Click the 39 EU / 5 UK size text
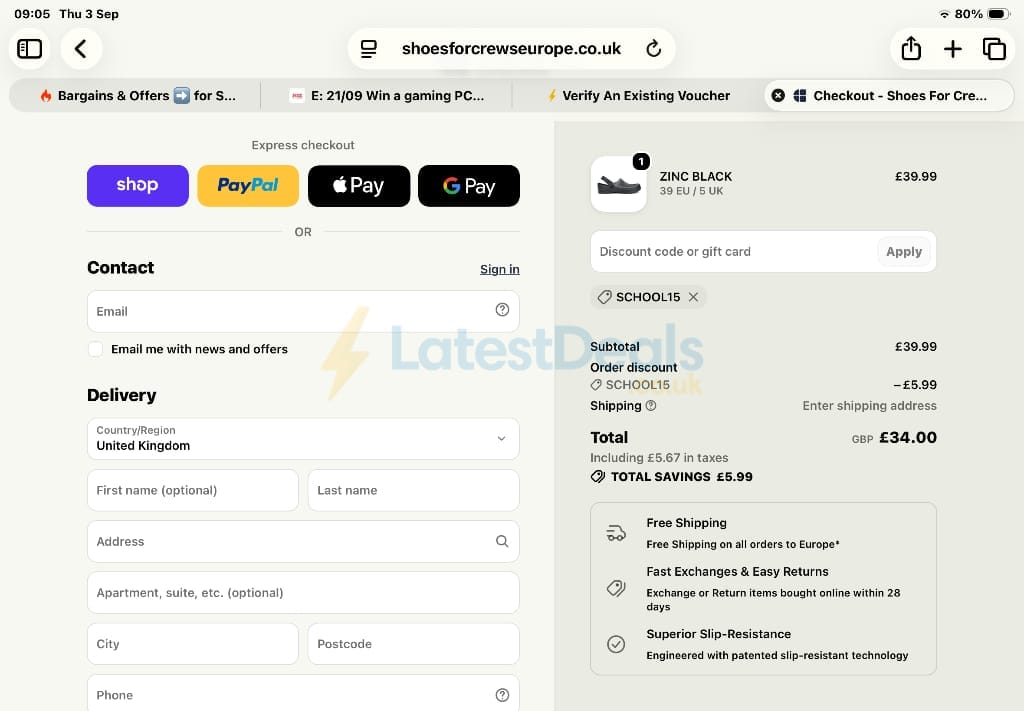Screen dimensions: 1024x711 pyautogui.click(x=691, y=191)
